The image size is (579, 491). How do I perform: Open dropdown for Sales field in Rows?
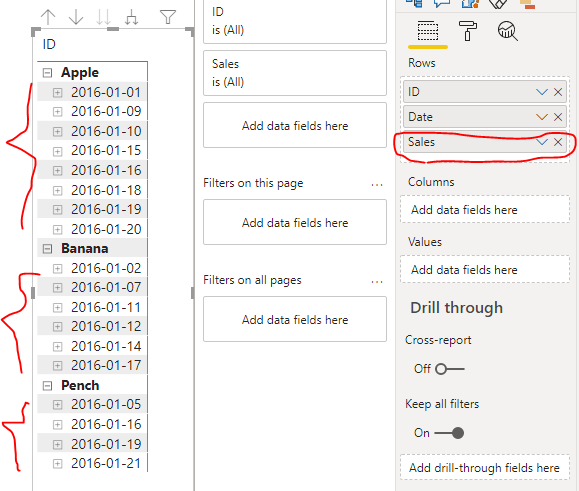pyautogui.click(x=542, y=142)
